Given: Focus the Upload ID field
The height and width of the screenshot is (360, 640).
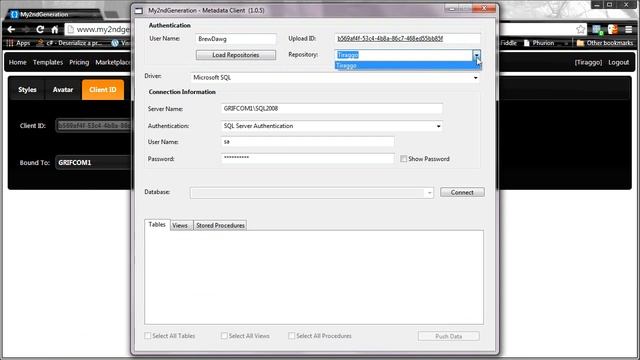Looking at the screenshot, I should [407, 39].
